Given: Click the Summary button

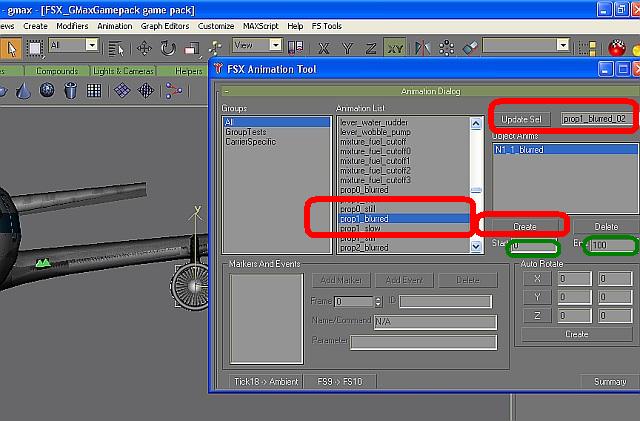Looking at the screenshot, I should (609, 382).
